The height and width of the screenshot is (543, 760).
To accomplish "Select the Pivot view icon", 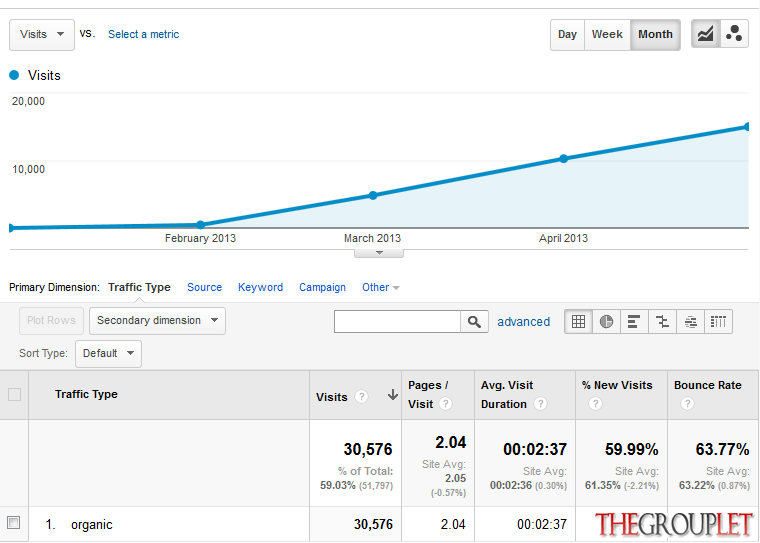I will 718,321.
